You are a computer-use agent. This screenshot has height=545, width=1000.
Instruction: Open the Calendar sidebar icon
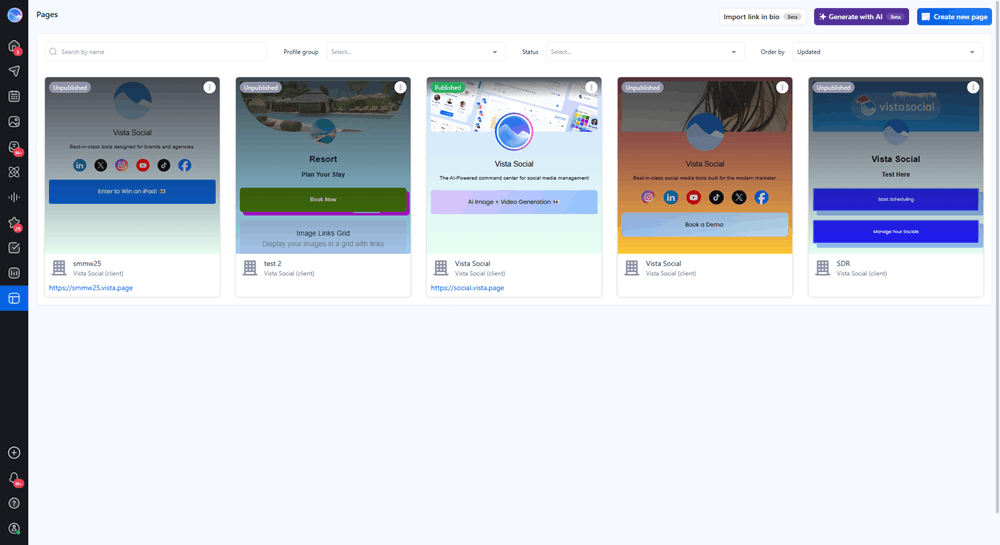14,96
